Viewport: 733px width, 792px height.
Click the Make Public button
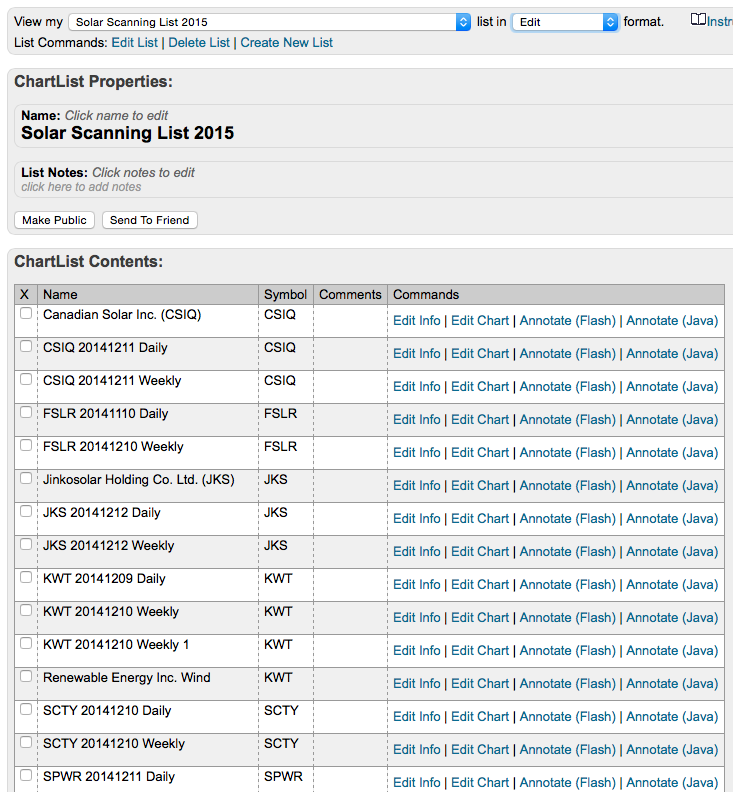(55, 220)
